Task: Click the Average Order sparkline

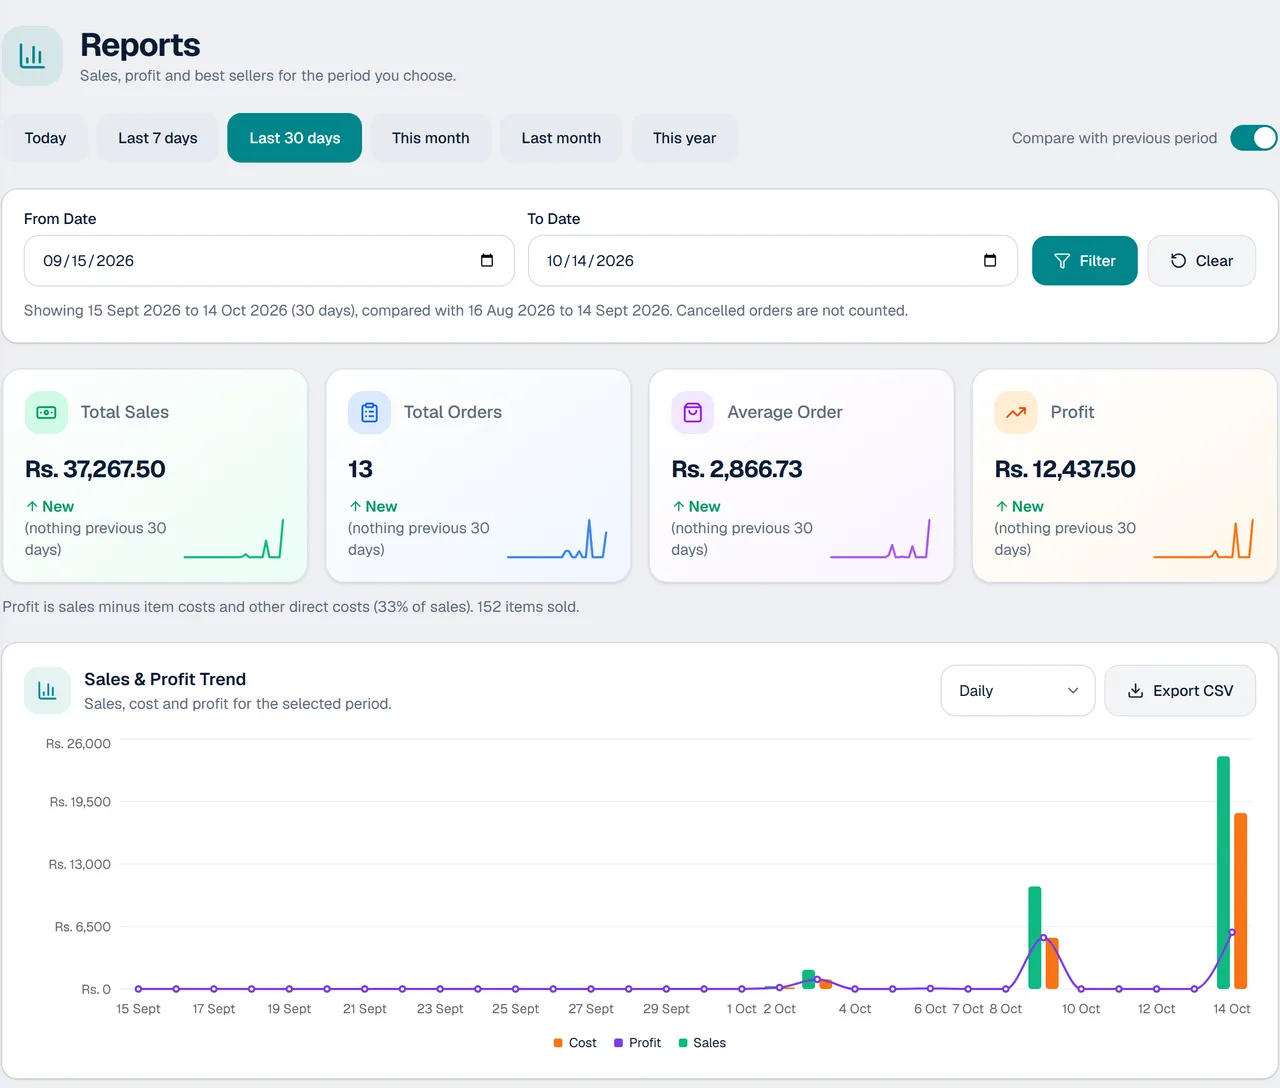Action: [x=880, y=539]
